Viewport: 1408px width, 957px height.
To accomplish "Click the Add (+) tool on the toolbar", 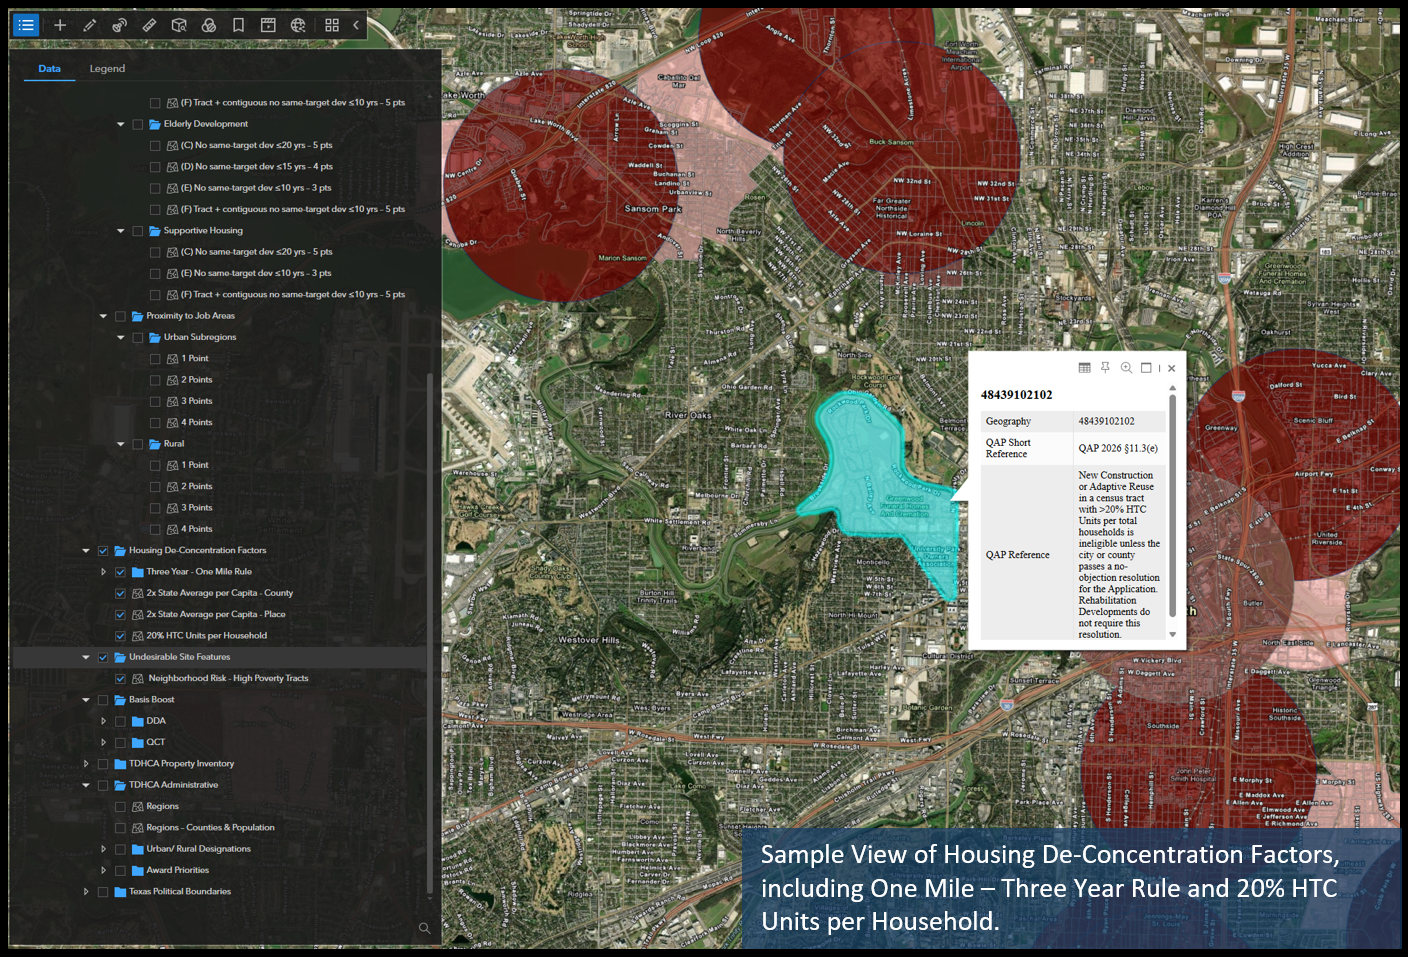I will (60, 25).
